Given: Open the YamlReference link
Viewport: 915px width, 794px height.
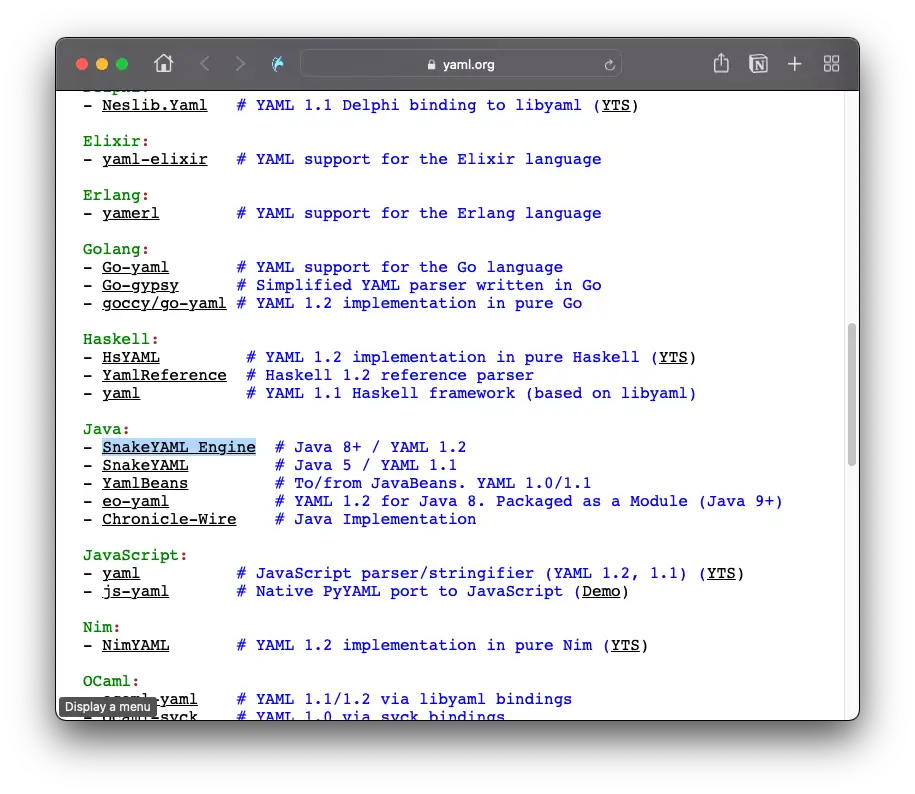Looking at the screenshot, I should (164, 375).
